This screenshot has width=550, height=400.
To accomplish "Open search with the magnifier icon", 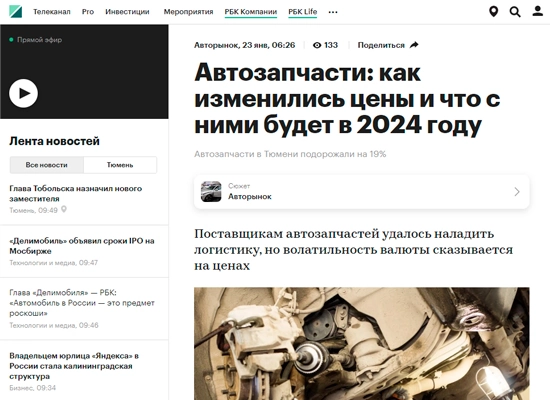I will pos(515,12).
